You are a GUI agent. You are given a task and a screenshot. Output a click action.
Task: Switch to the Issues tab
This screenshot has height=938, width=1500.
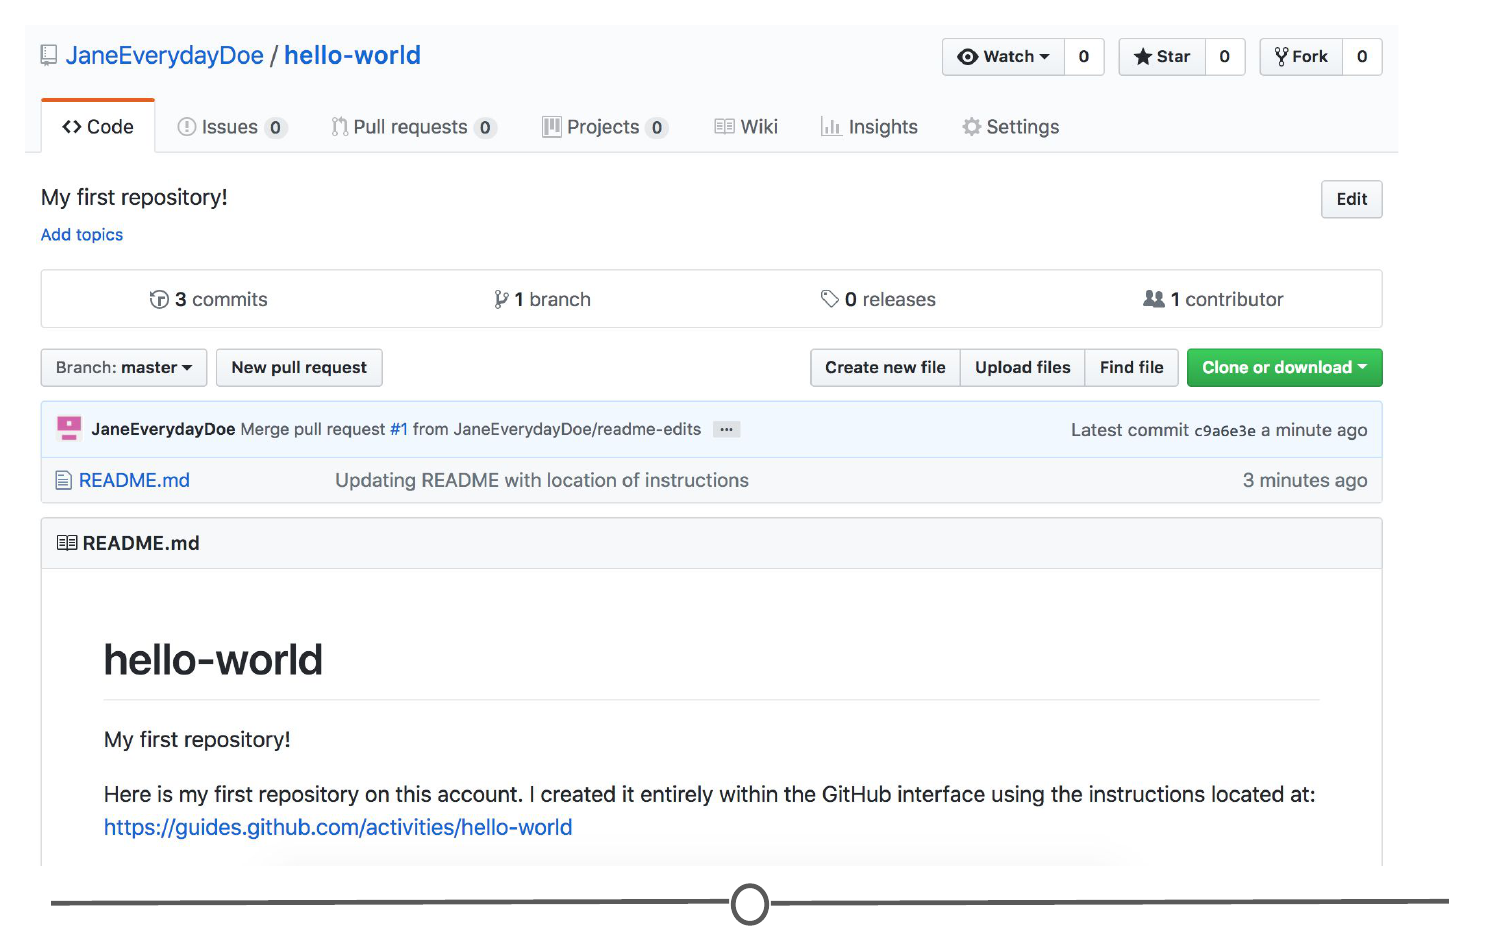click(x=231, y=127)
